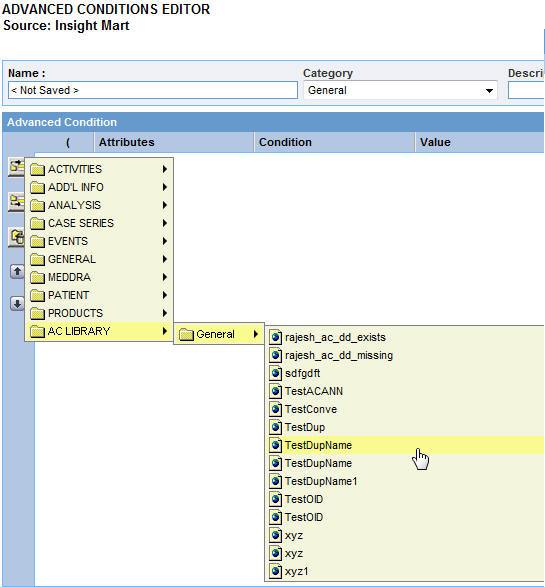Expand ACTIVITIES submenu arrow
This screenshot has width=545, height=587.
tap(165, 169)
